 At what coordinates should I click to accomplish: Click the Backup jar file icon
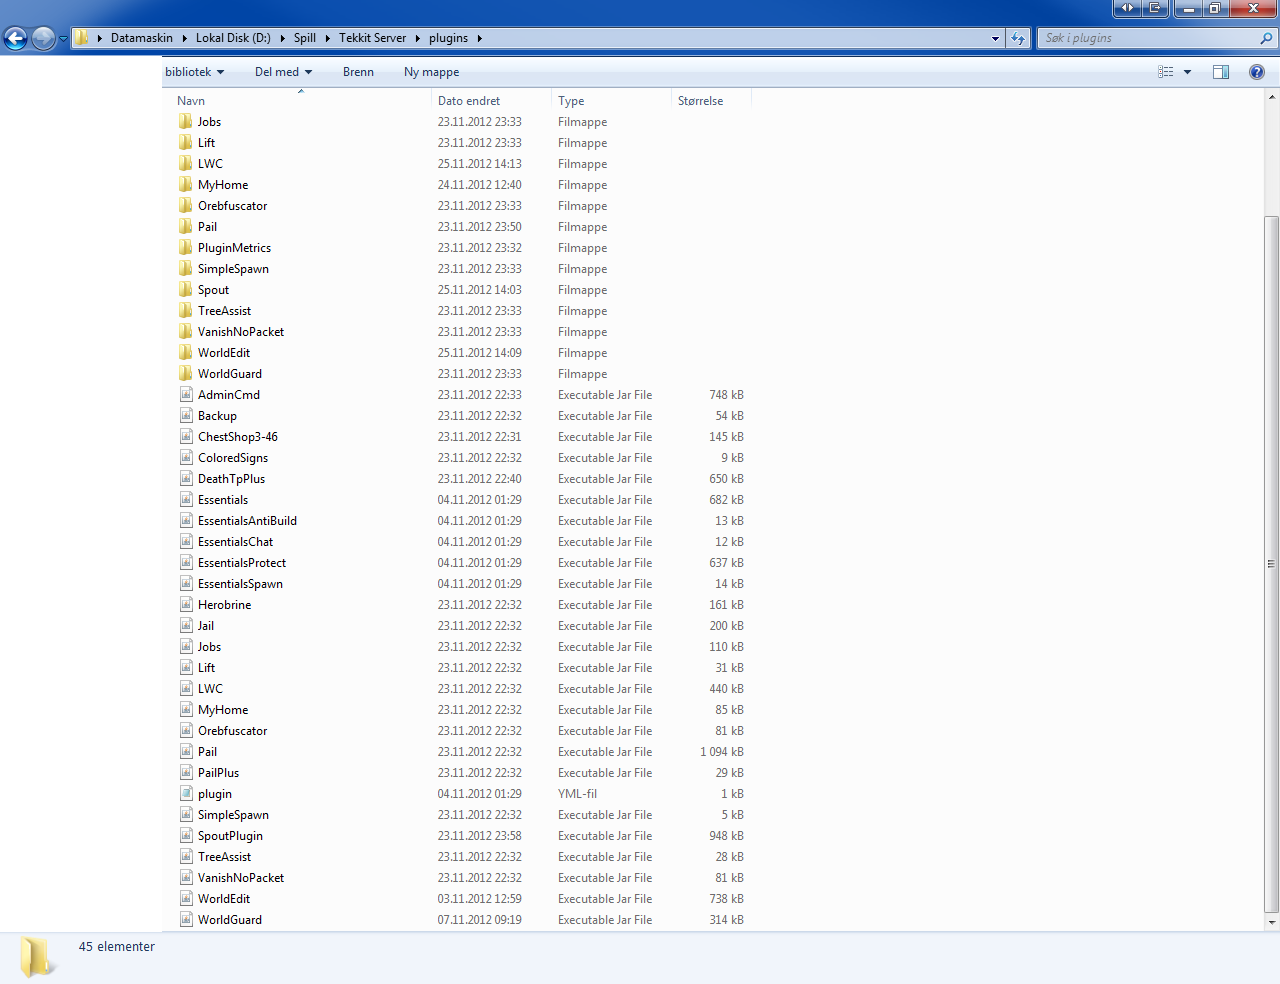pyautogui.click(x=186, y=415)
